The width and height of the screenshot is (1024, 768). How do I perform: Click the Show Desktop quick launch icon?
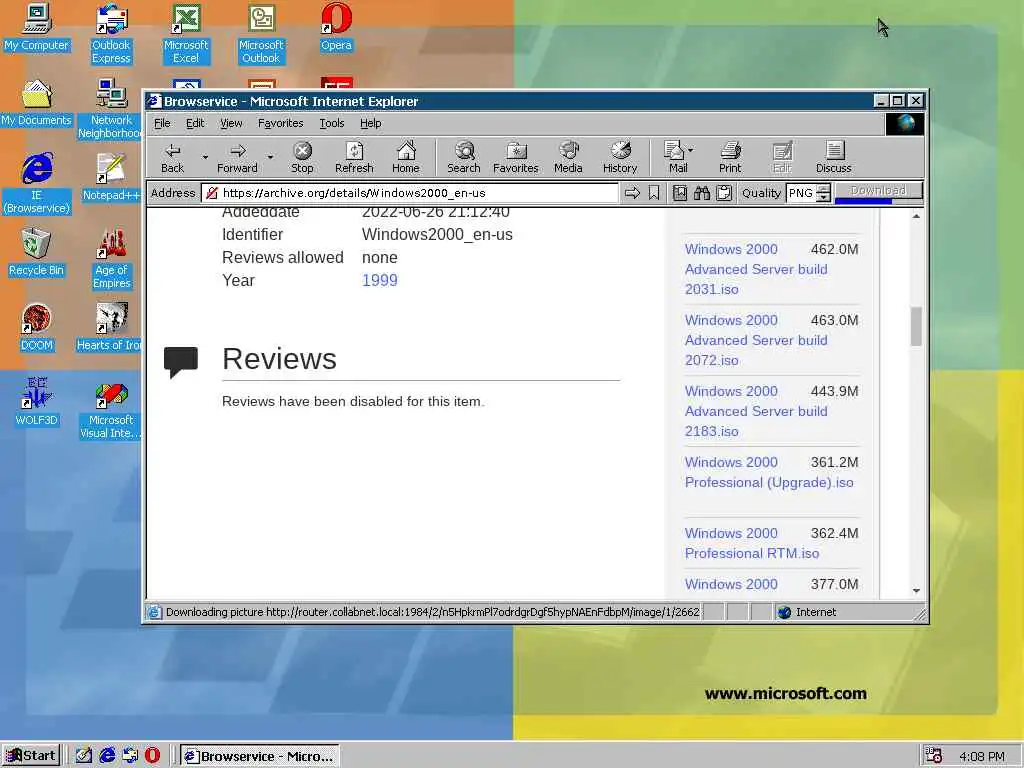[84, 756]
